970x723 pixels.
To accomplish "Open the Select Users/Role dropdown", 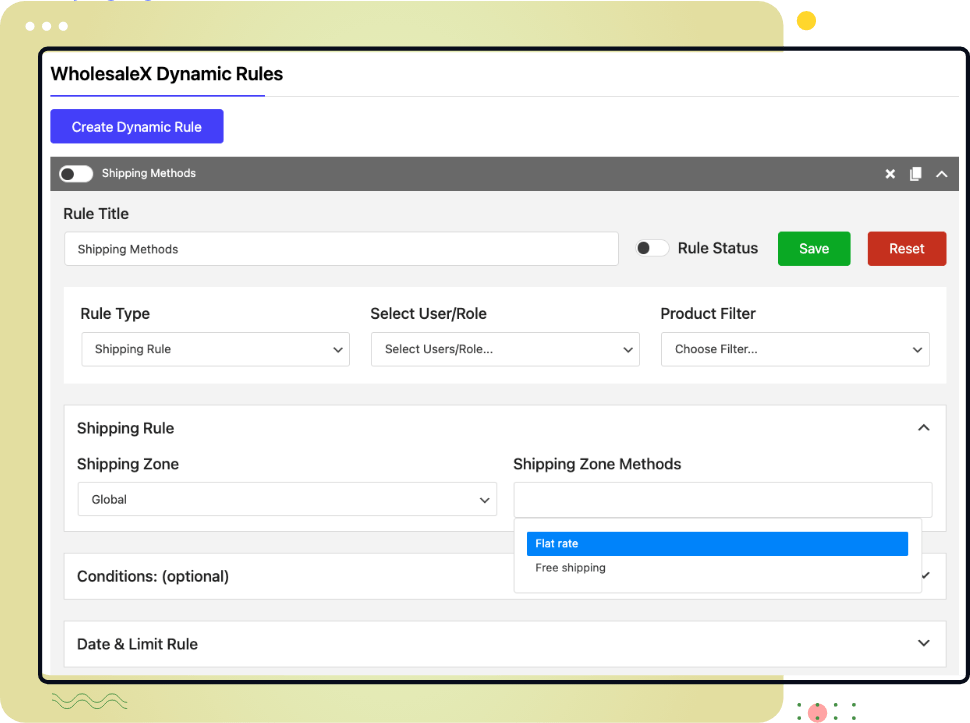I will coord(505,349).
